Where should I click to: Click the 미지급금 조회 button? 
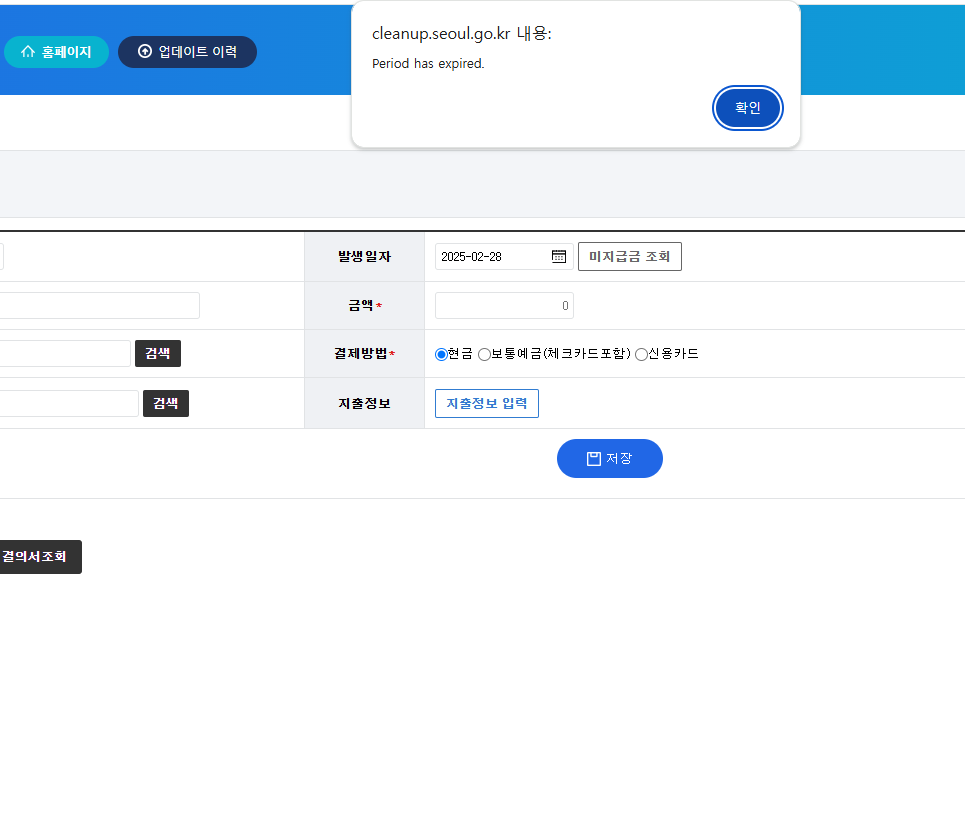629,257
